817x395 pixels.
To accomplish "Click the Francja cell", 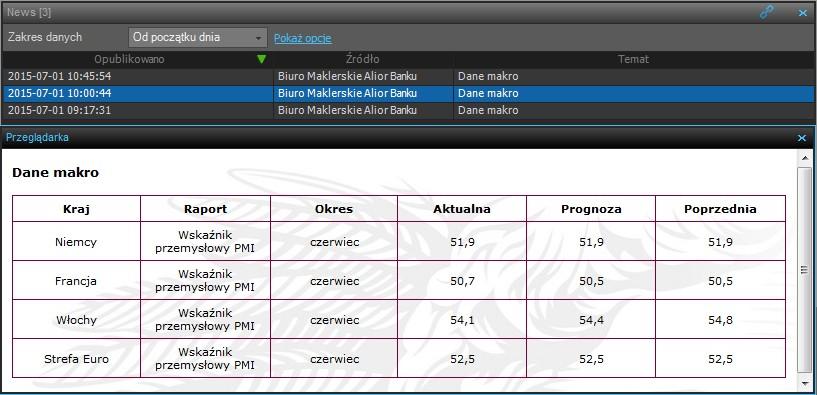I will click(x=76, y=281).
